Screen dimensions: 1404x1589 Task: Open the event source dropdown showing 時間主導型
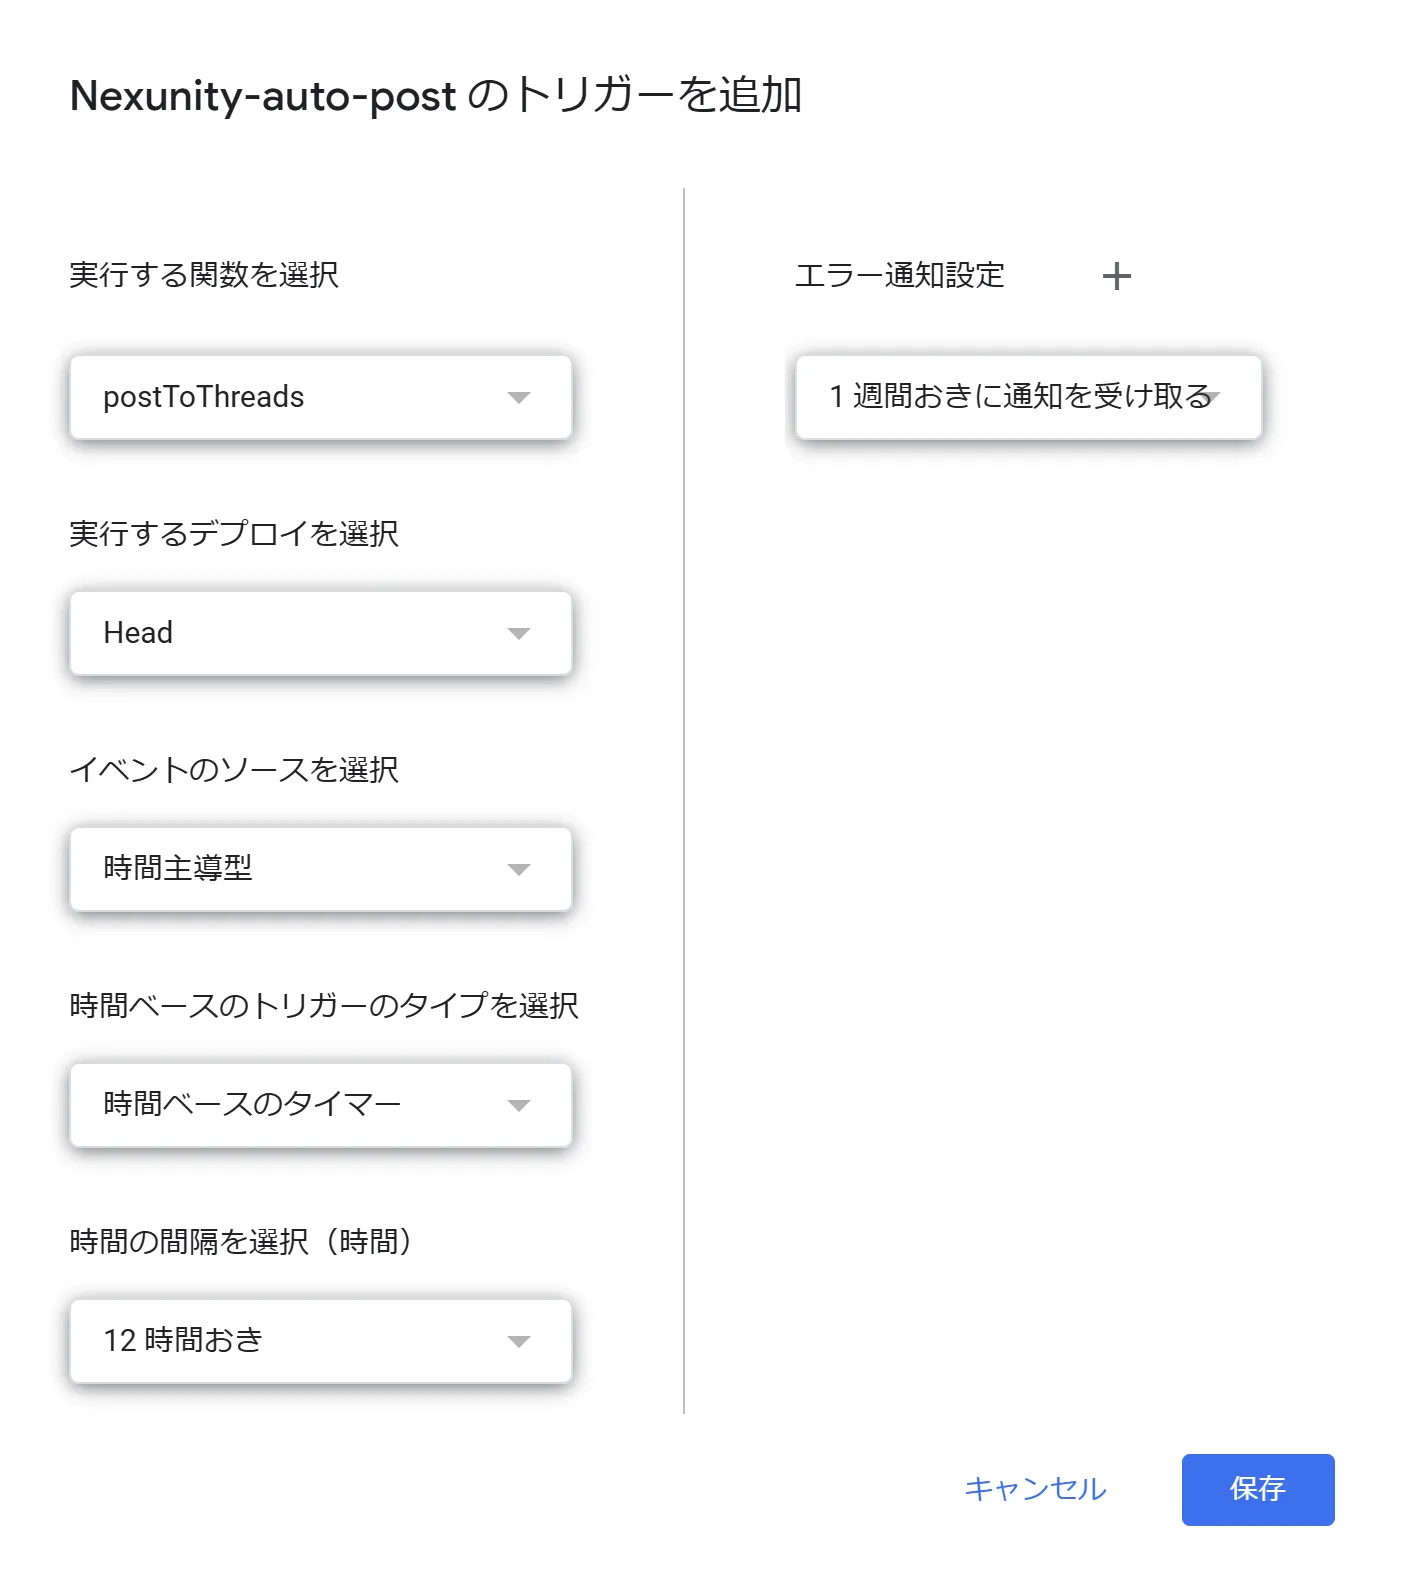pos(320,869)
